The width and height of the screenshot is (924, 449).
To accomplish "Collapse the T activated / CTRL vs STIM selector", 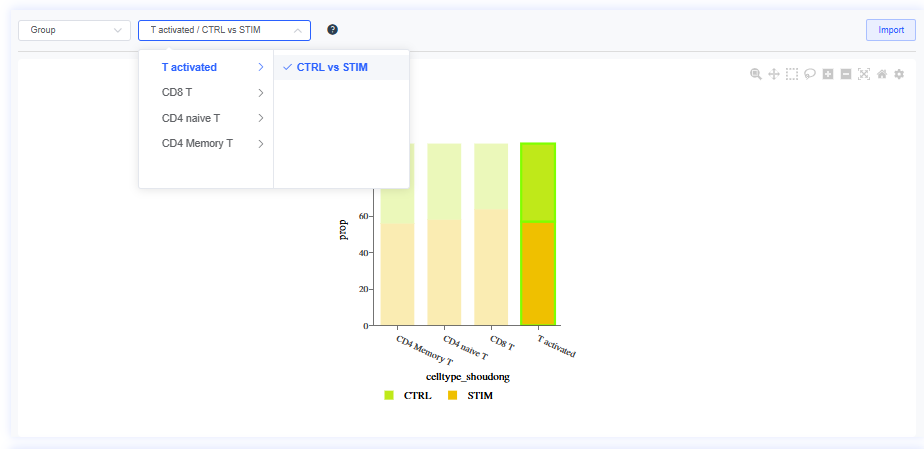I will point(224,30).
